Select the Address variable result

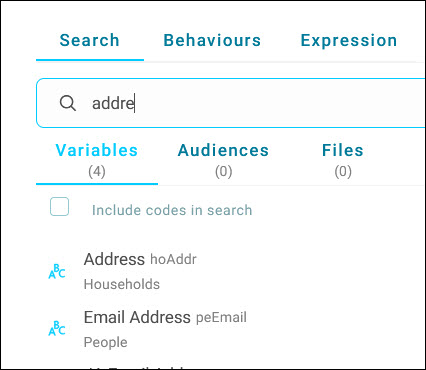tap(231, 271)
